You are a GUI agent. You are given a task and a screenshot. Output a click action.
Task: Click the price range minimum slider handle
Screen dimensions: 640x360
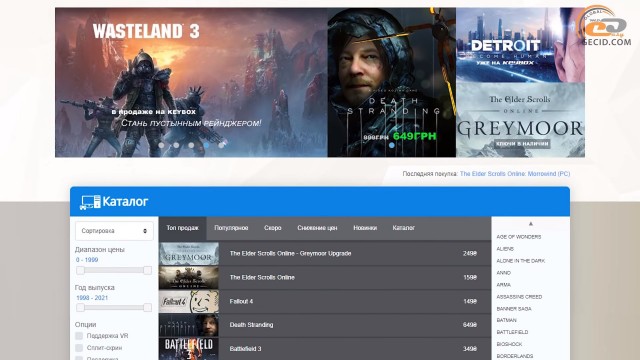click(80, 270)
